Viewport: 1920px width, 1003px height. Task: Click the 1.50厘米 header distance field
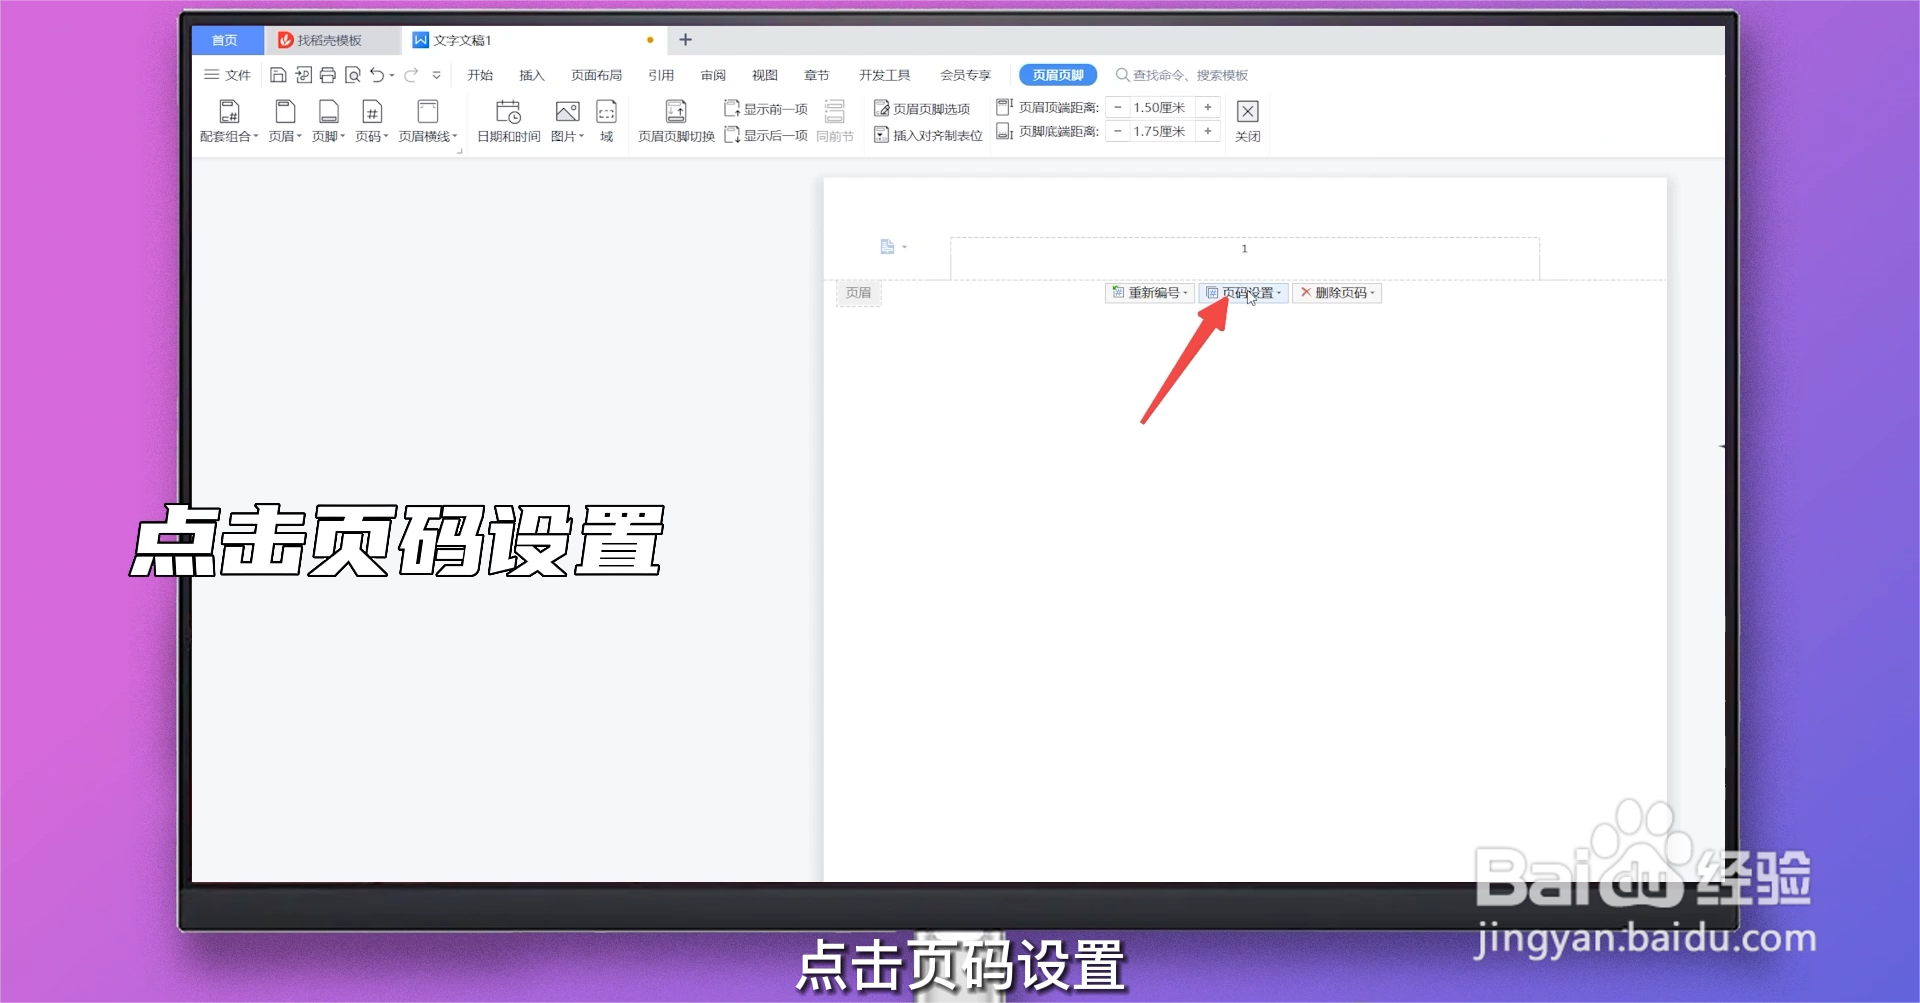tap(1162, 107)
